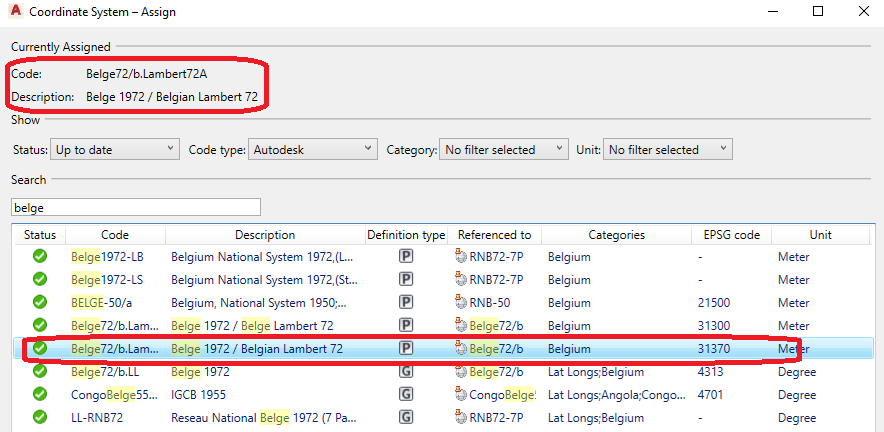Click datum icon beside Belge72/b in Belge72/b.LL row
Screen dimensions: 884x432
pyautogui.click(x=461, y=372)
